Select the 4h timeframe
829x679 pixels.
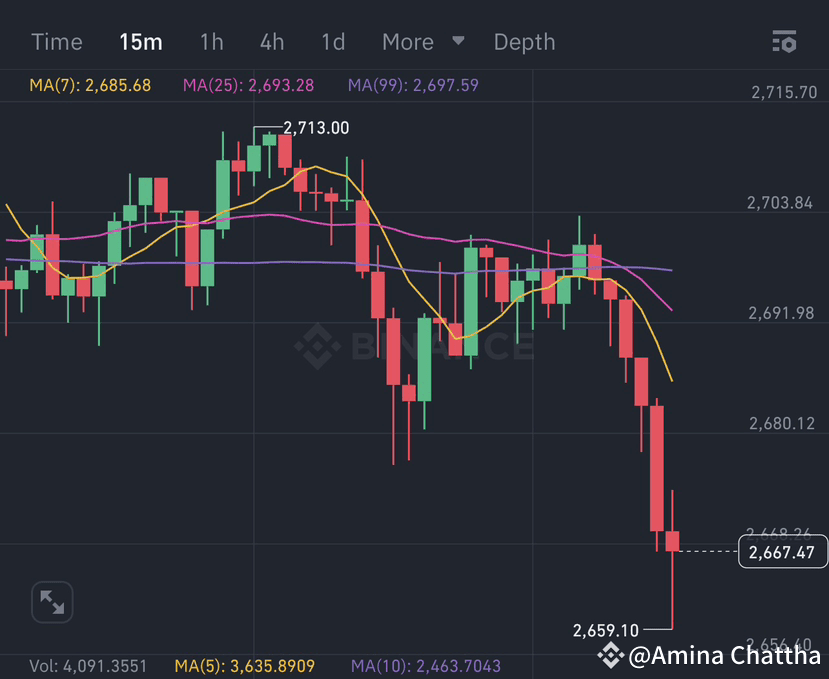coord(271,42)
